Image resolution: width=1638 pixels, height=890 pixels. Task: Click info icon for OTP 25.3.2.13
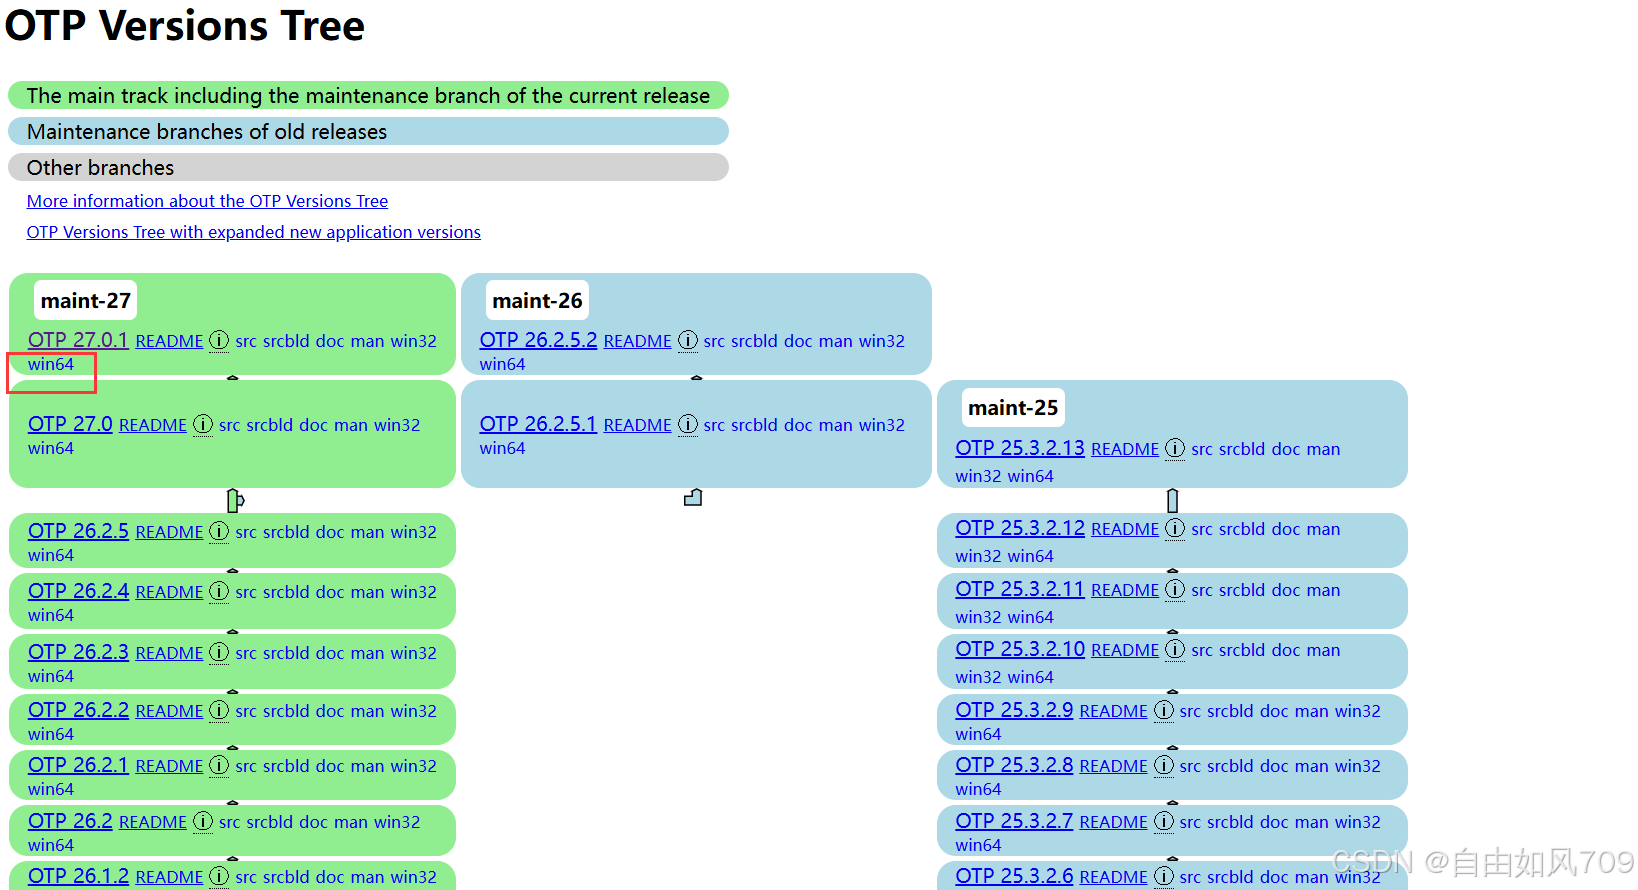pyautogui.click(x=1175, y=449)
